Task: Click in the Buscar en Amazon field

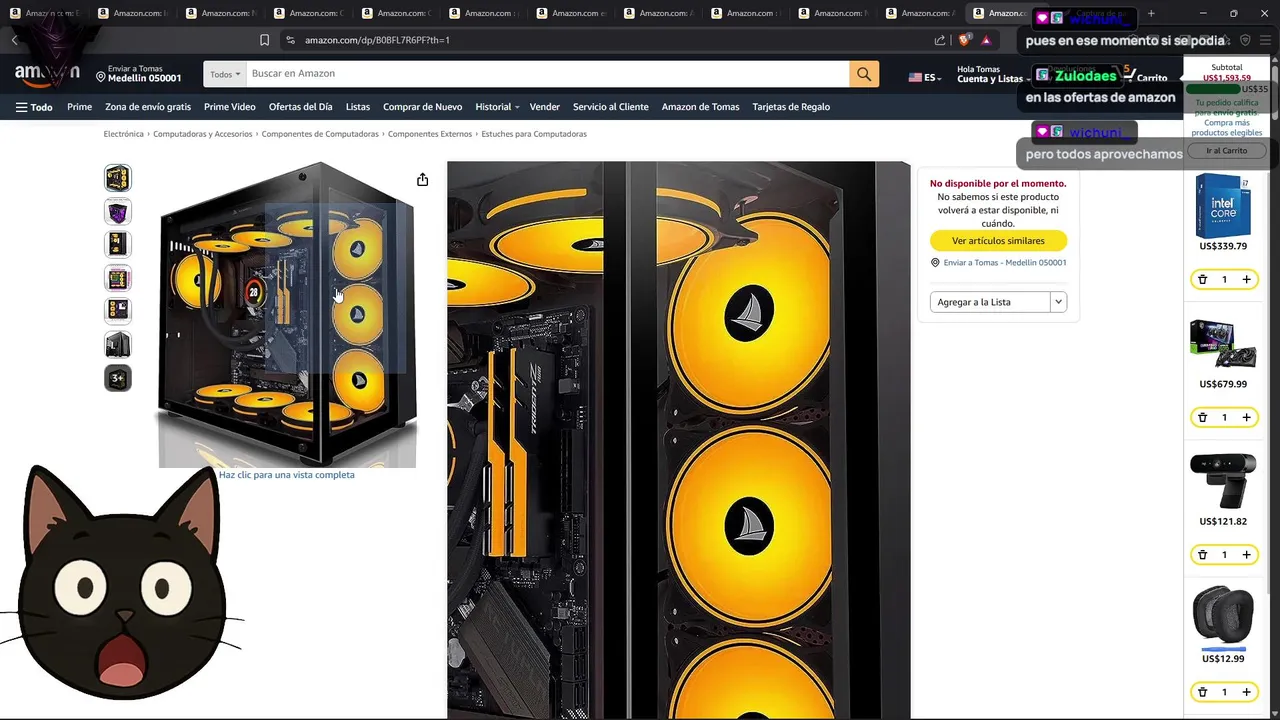Action: point(548,74)
